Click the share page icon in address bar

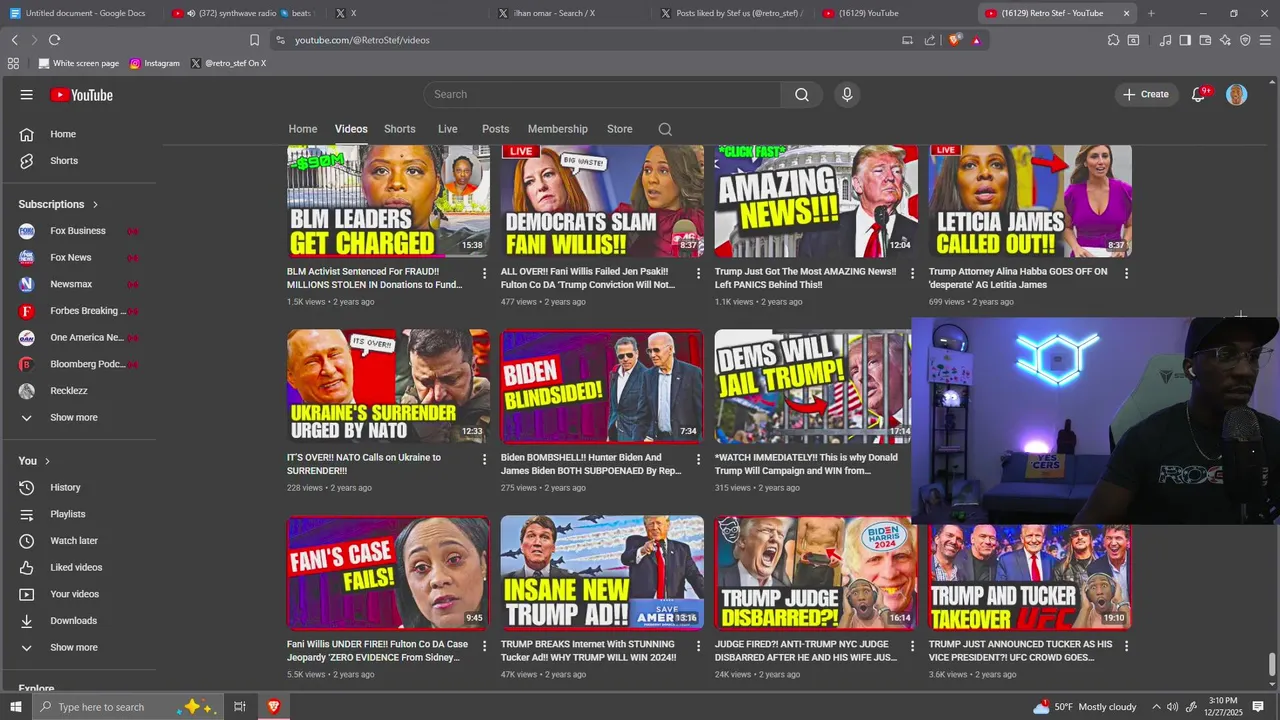point(930,40)
